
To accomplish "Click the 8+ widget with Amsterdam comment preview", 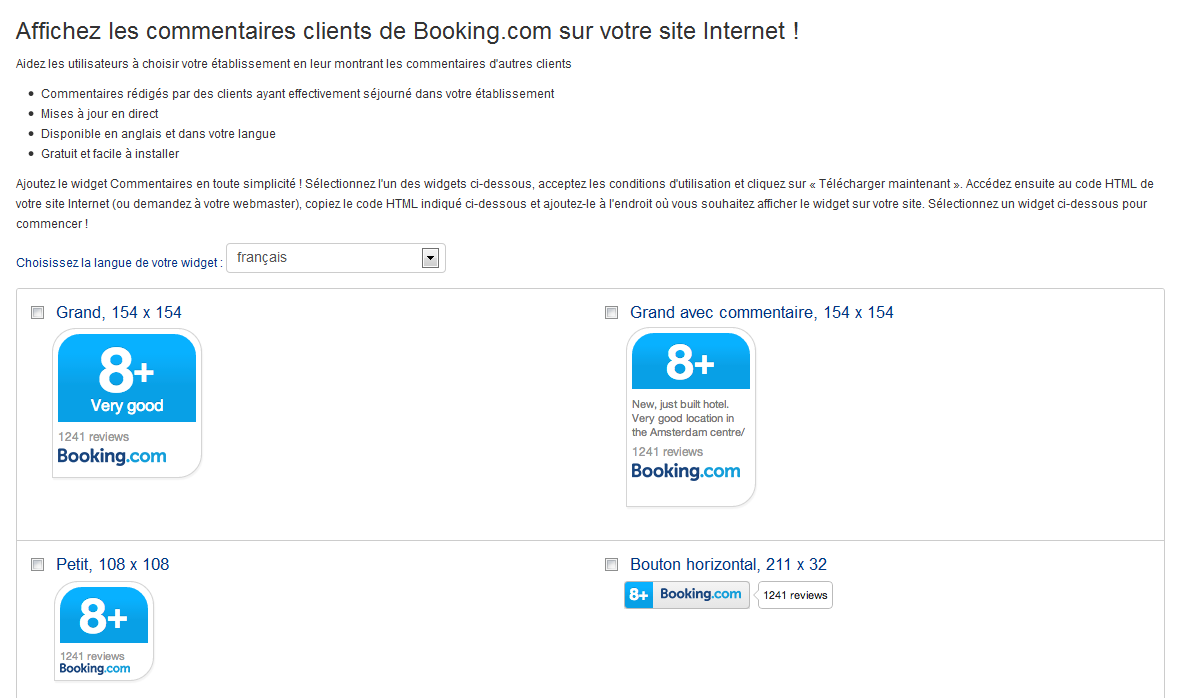I will point(691,417).
